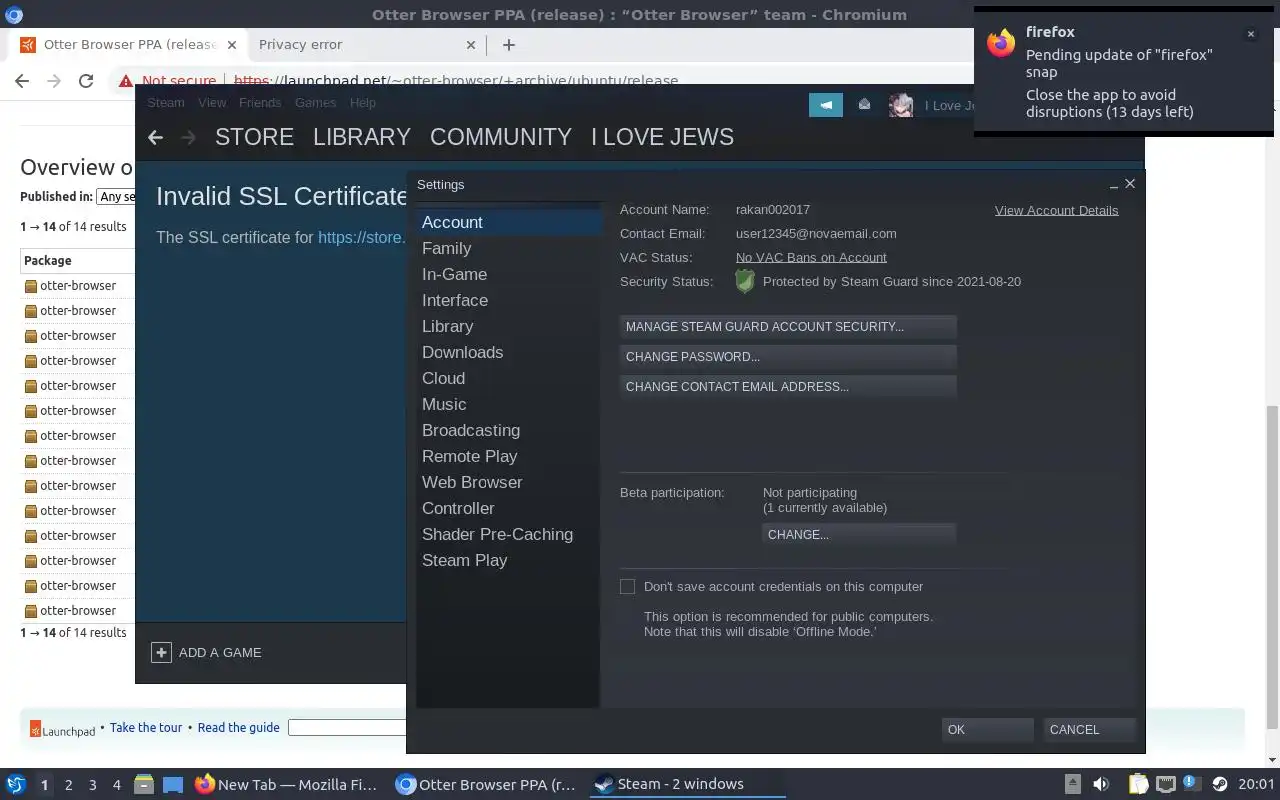Click the Steam forward arrow

tap(188, 137)
